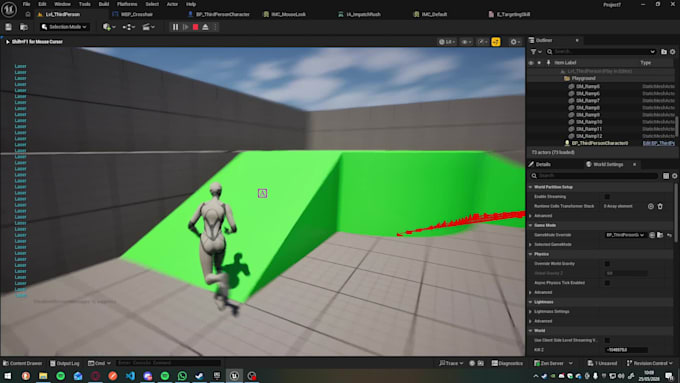Switch to the BP_ThirdPersonCharacter tab
Image resolution: width=680 pixels, height=383 pixels.
[x=222, y=14]
